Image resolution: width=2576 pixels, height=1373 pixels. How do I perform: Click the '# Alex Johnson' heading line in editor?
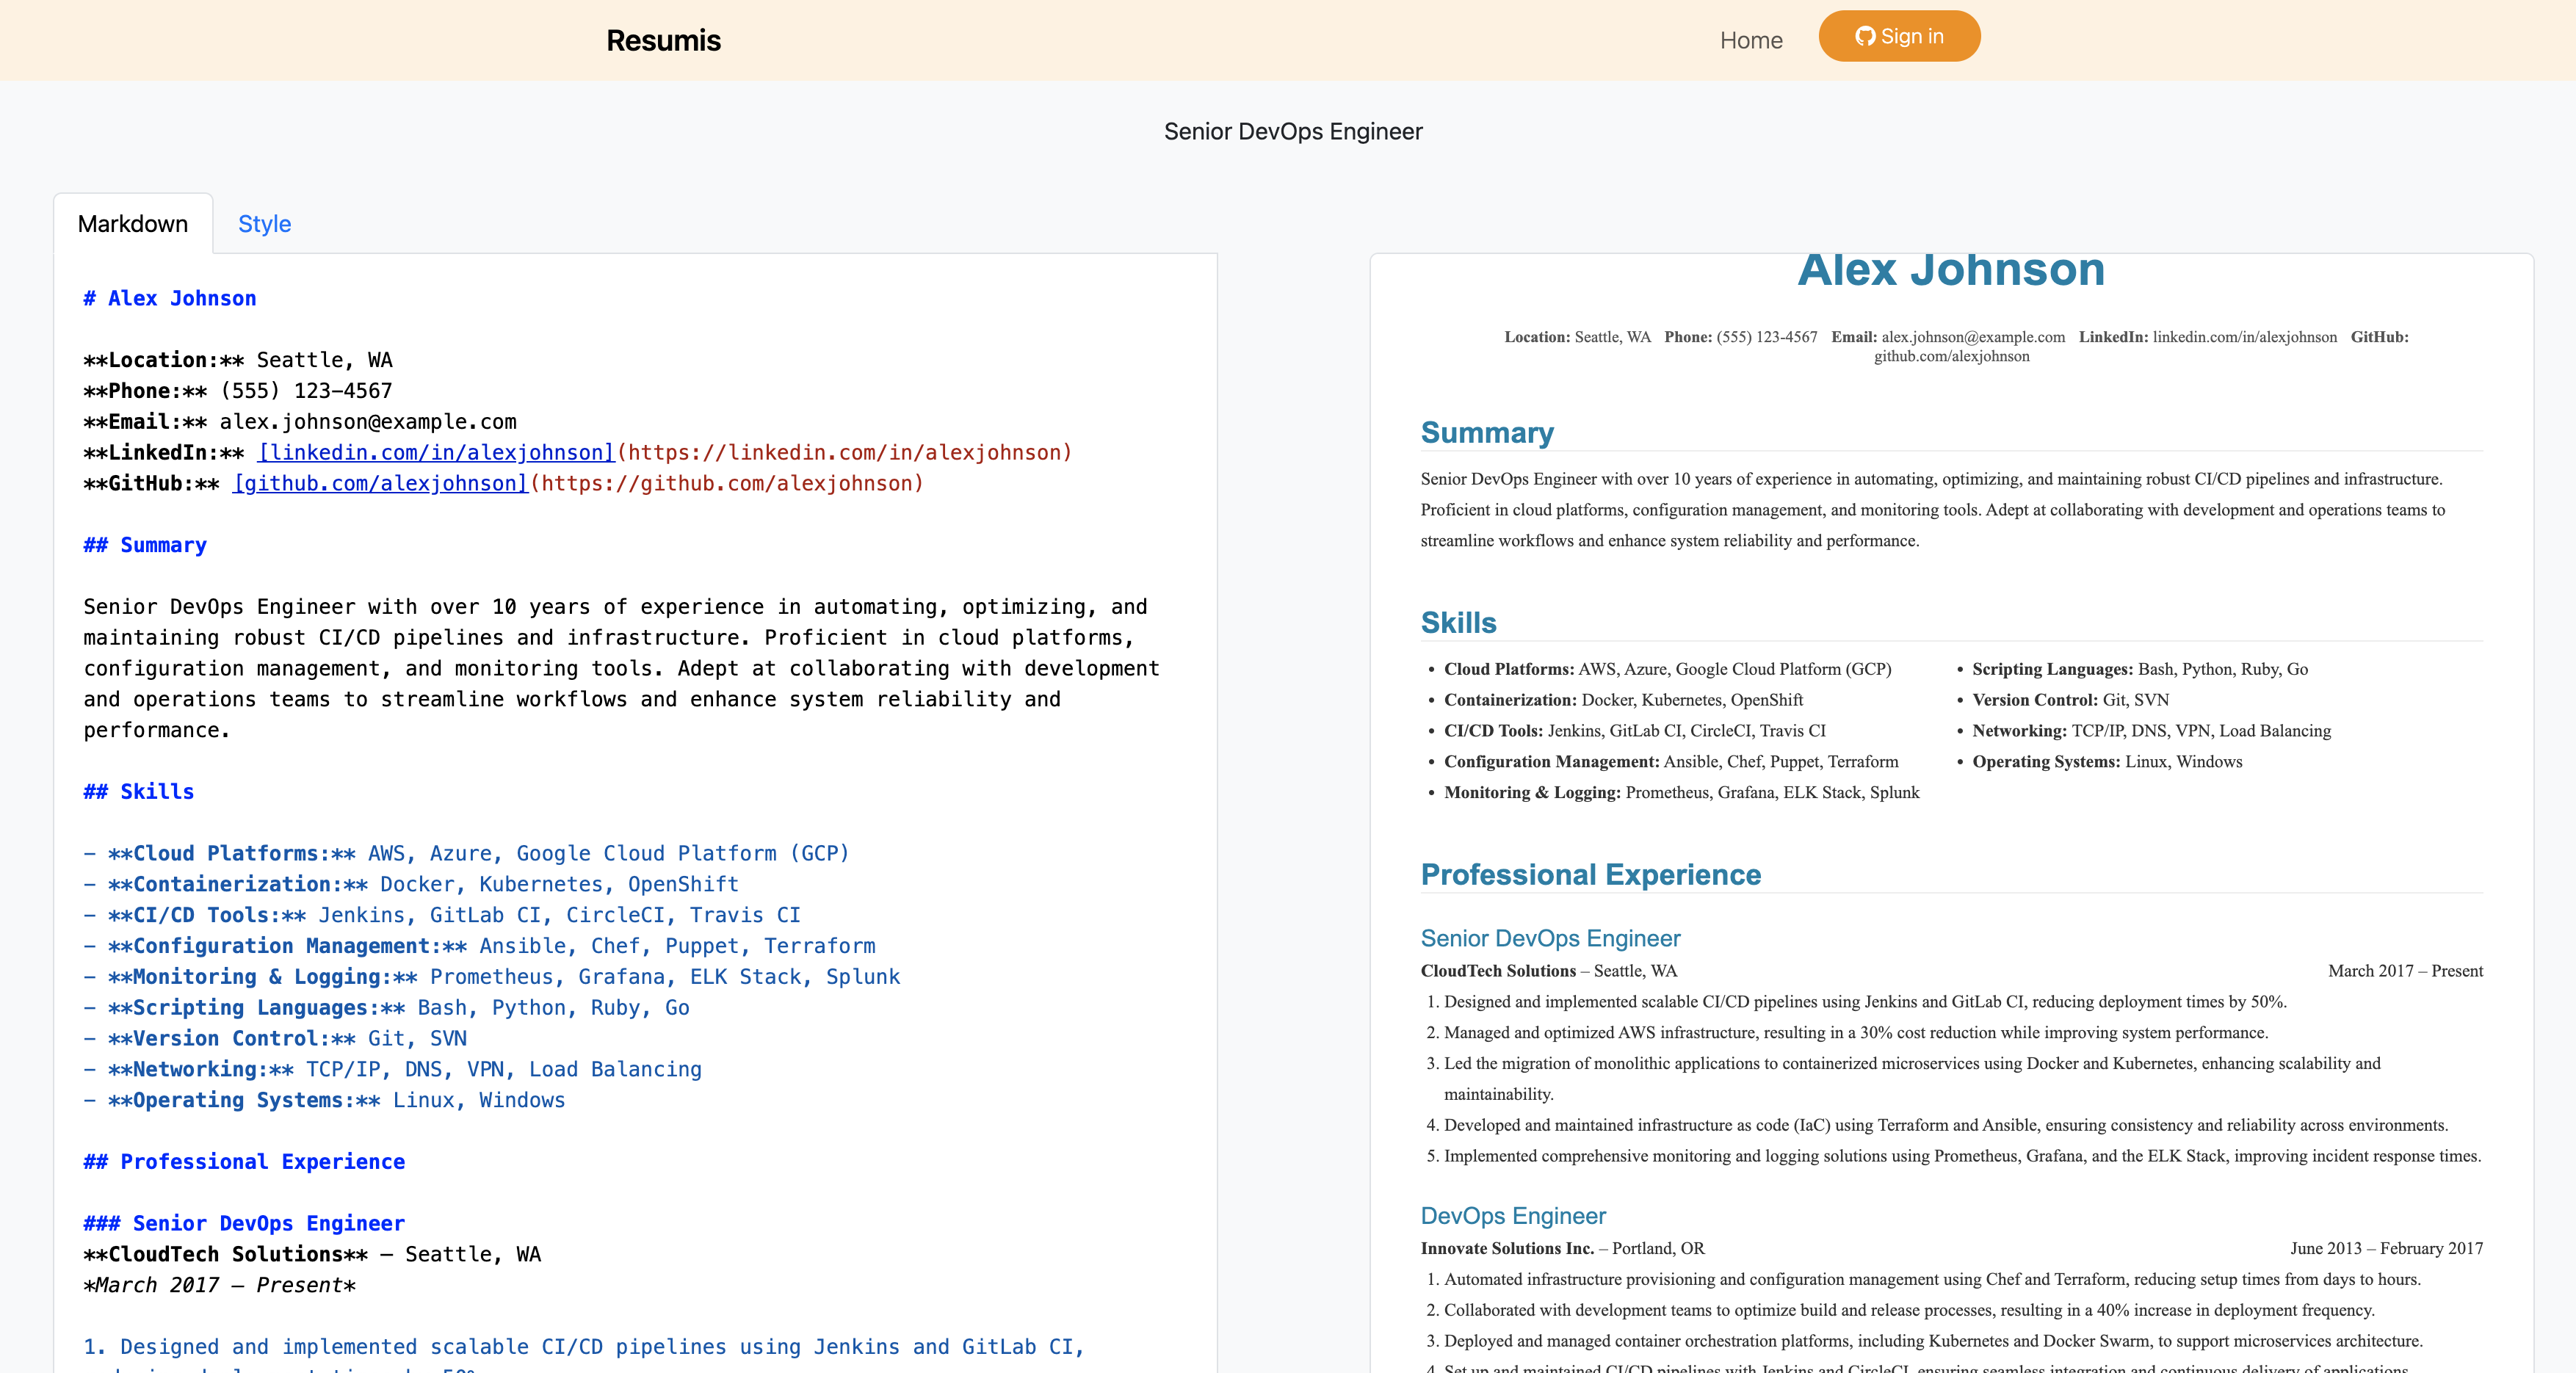pos(170,298)
